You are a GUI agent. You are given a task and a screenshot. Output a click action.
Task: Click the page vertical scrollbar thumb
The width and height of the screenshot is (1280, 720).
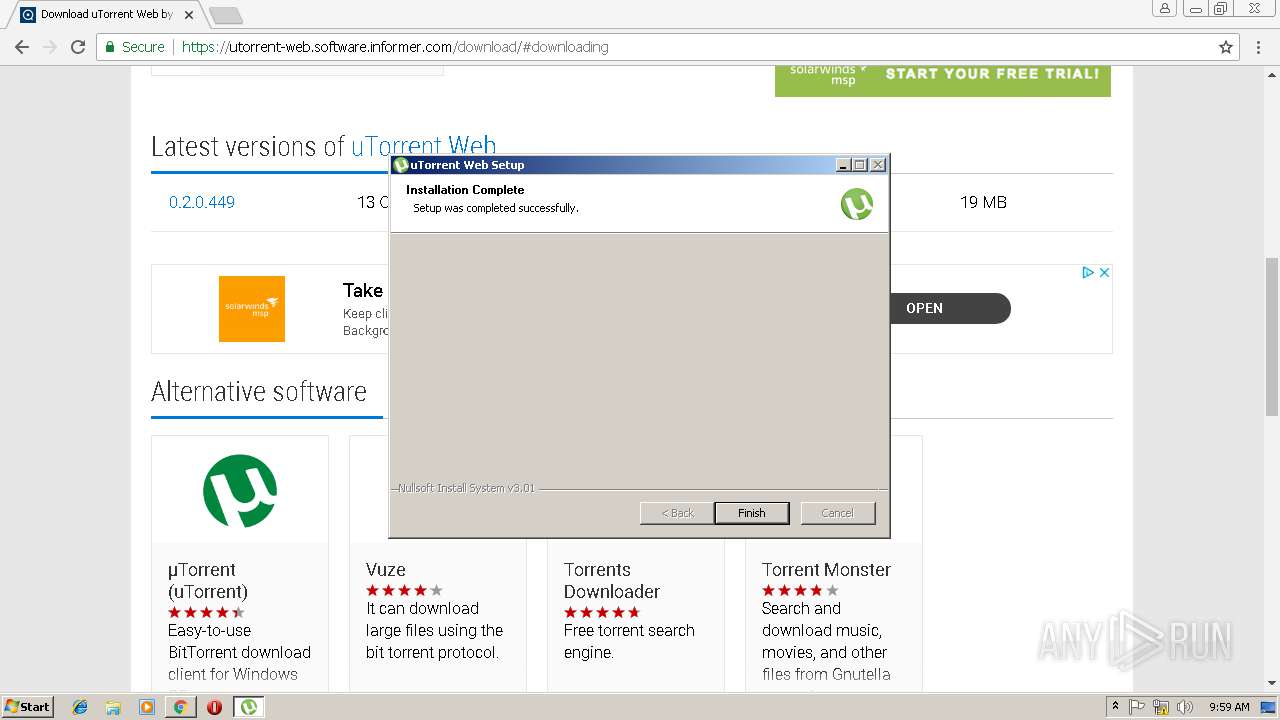click(1272, 335)
